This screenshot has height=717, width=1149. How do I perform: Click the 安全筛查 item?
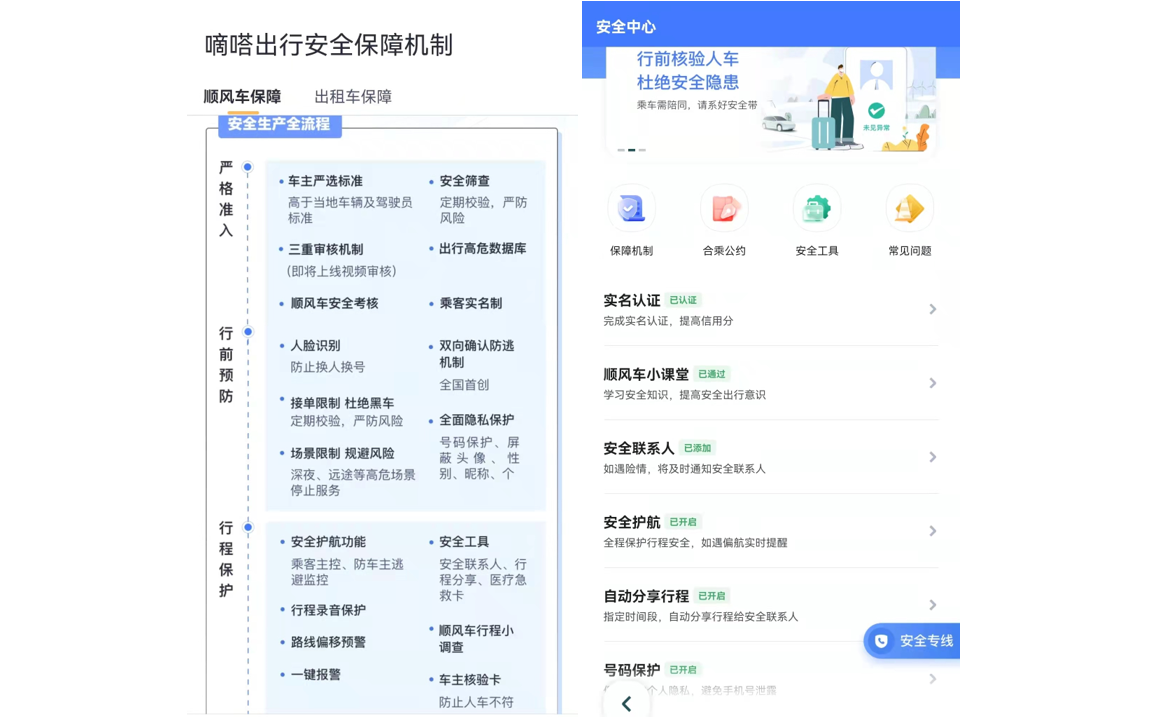pos(465,181)
